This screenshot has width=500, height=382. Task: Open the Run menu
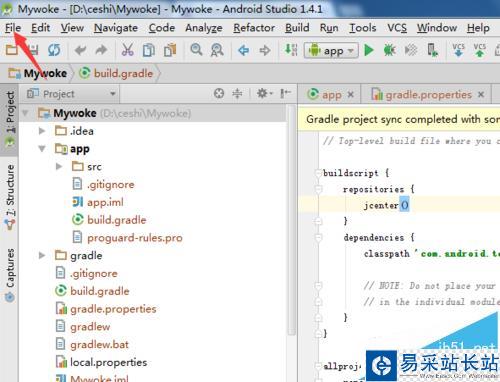pos(329,28)
